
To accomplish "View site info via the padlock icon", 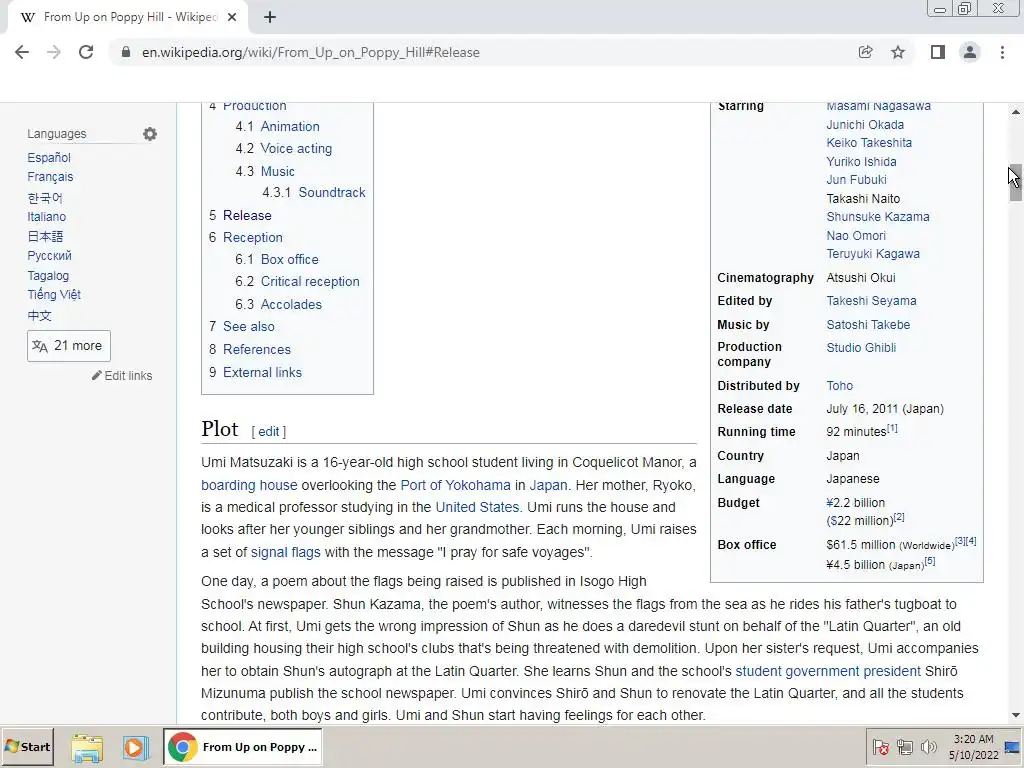I will 125,52.
